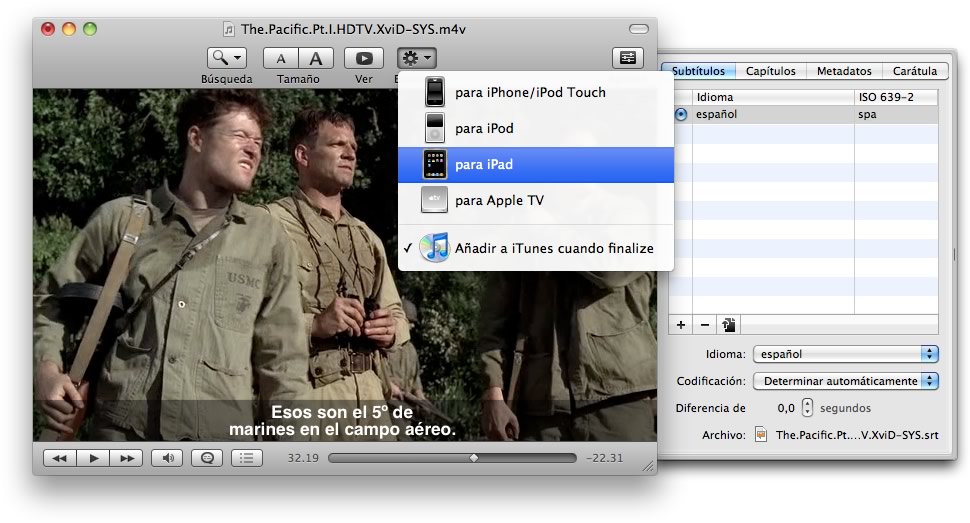The width and height of the screenshot is (970, 523).
Task: Switch to the Subtítulos tab
Action: pyautogui.click(x=698, y=71)
